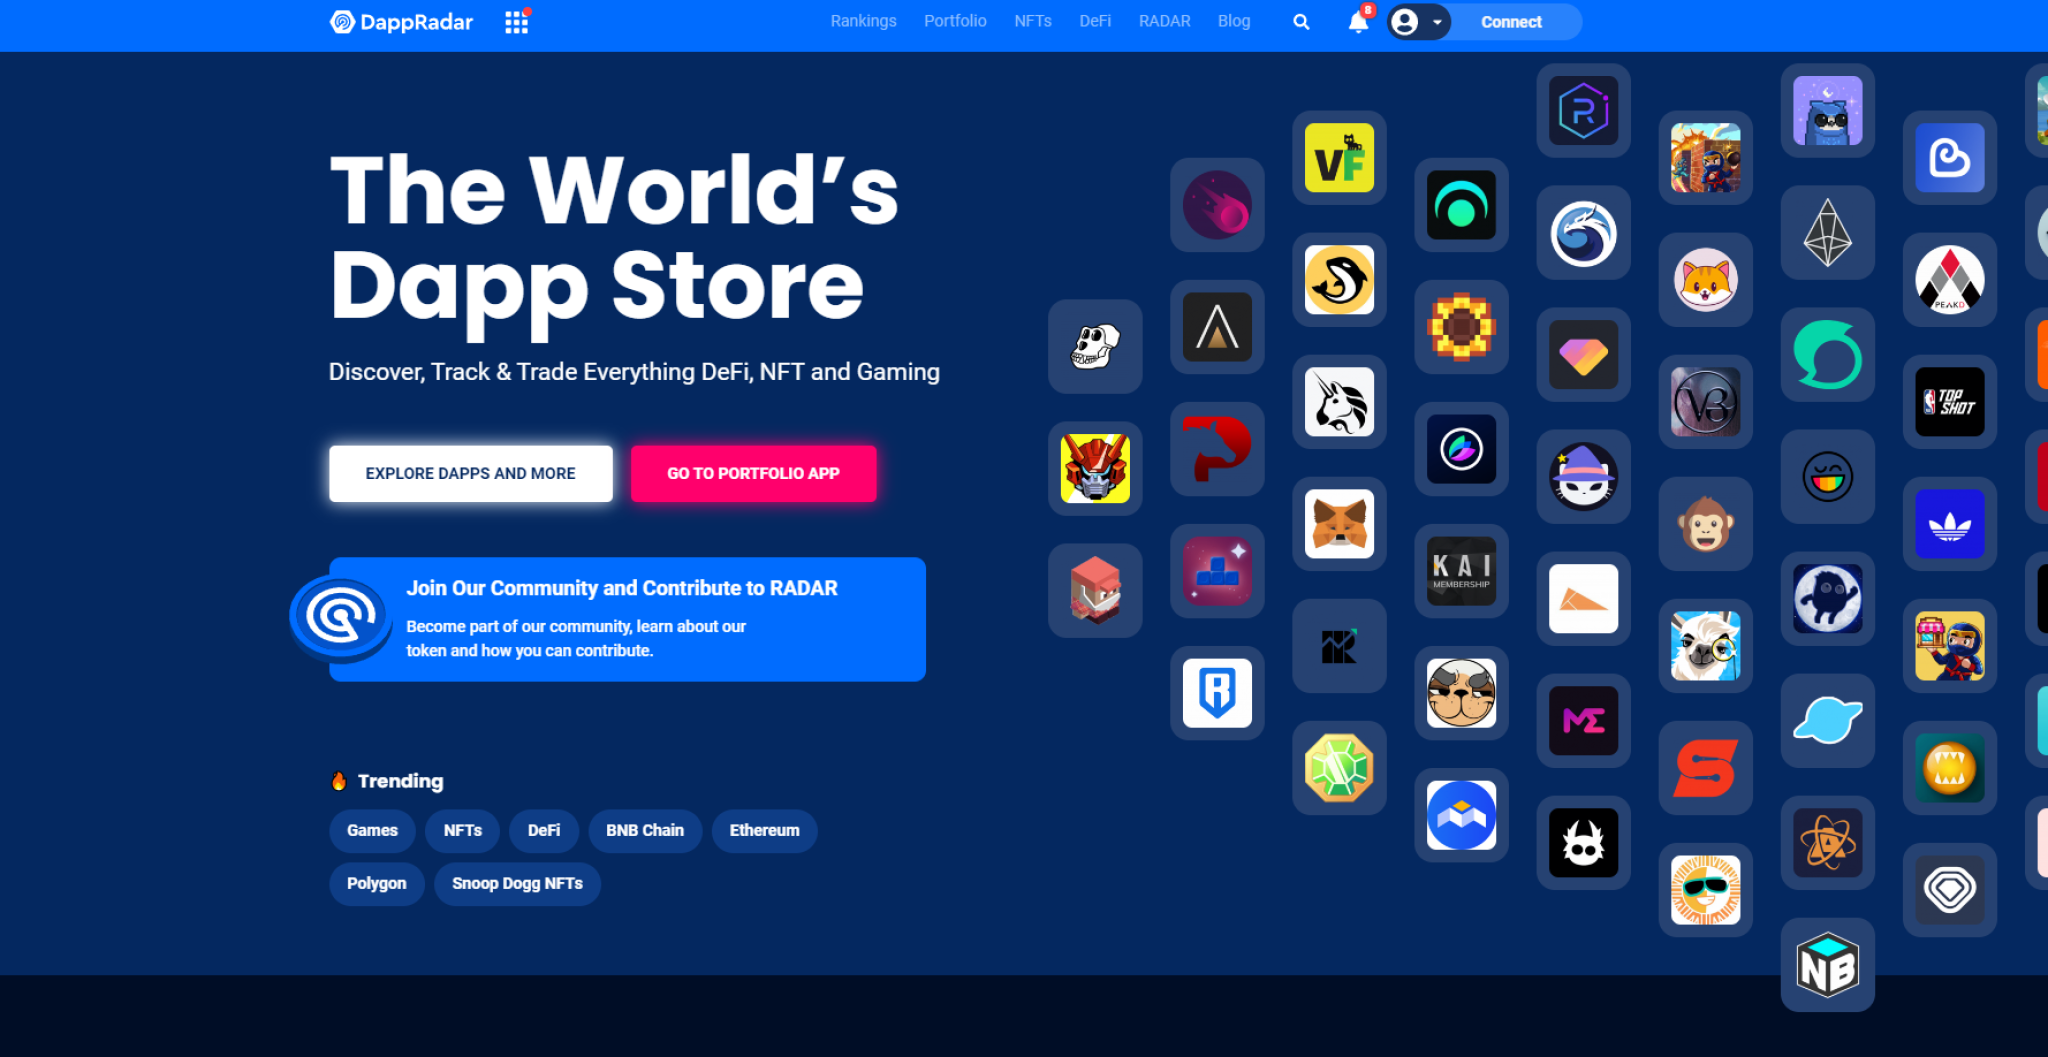
Task: Open the Rankings menu
Action: point(863,21)
